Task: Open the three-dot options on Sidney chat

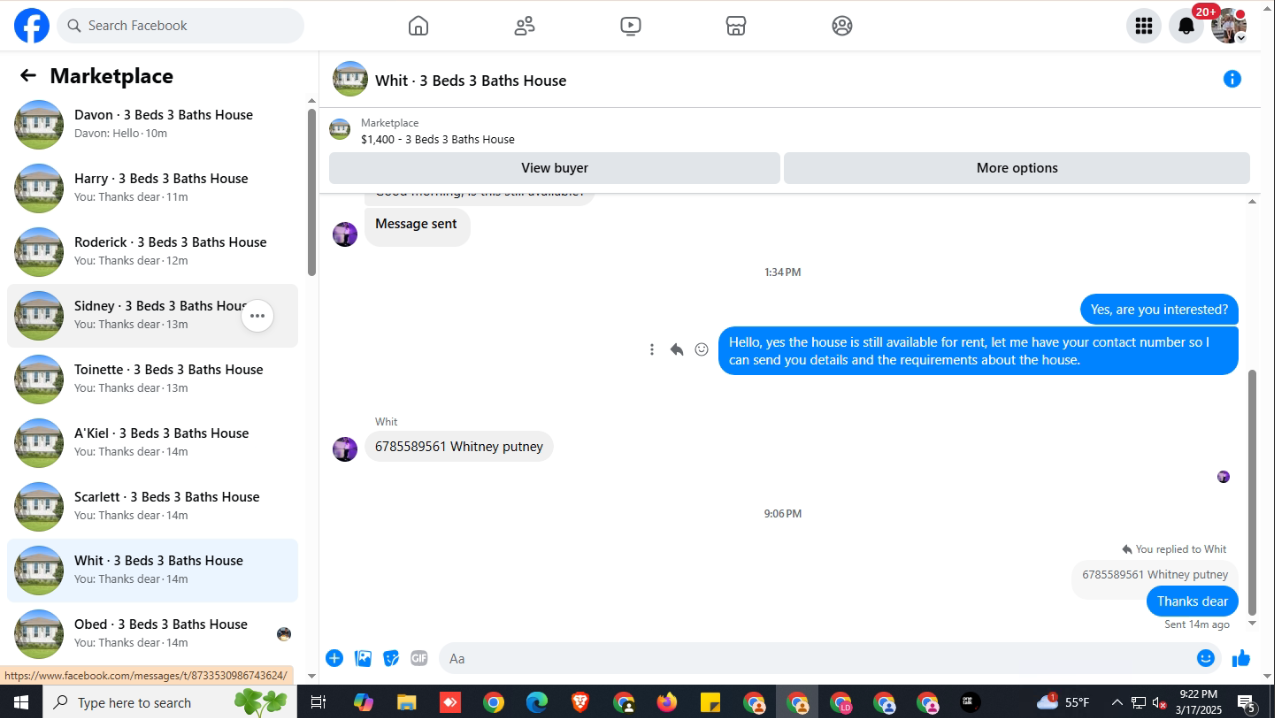Action: (x=257, y=316)
